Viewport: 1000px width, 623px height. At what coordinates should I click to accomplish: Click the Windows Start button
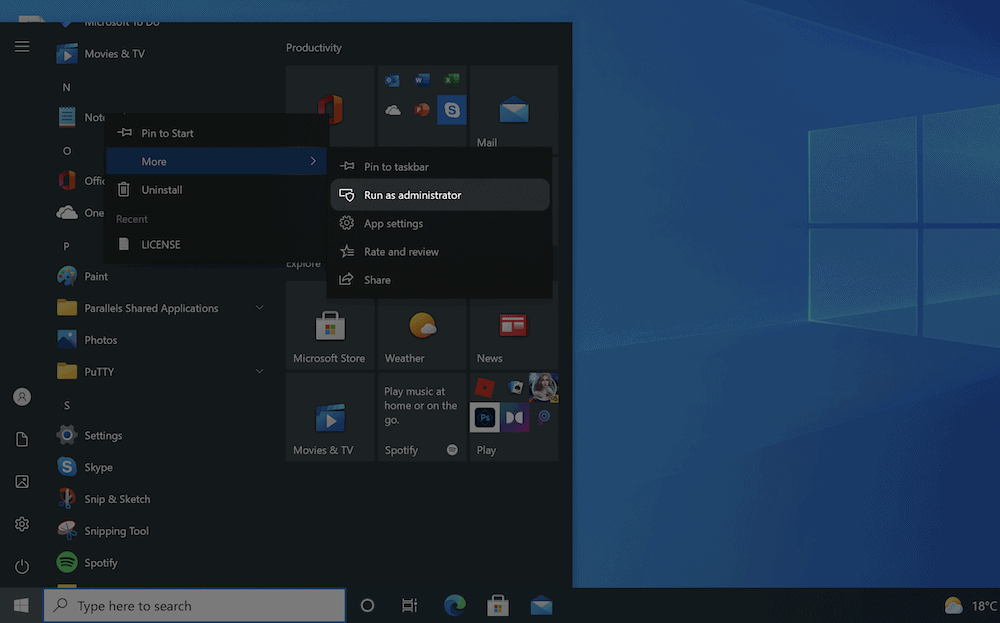coord(21,605)
